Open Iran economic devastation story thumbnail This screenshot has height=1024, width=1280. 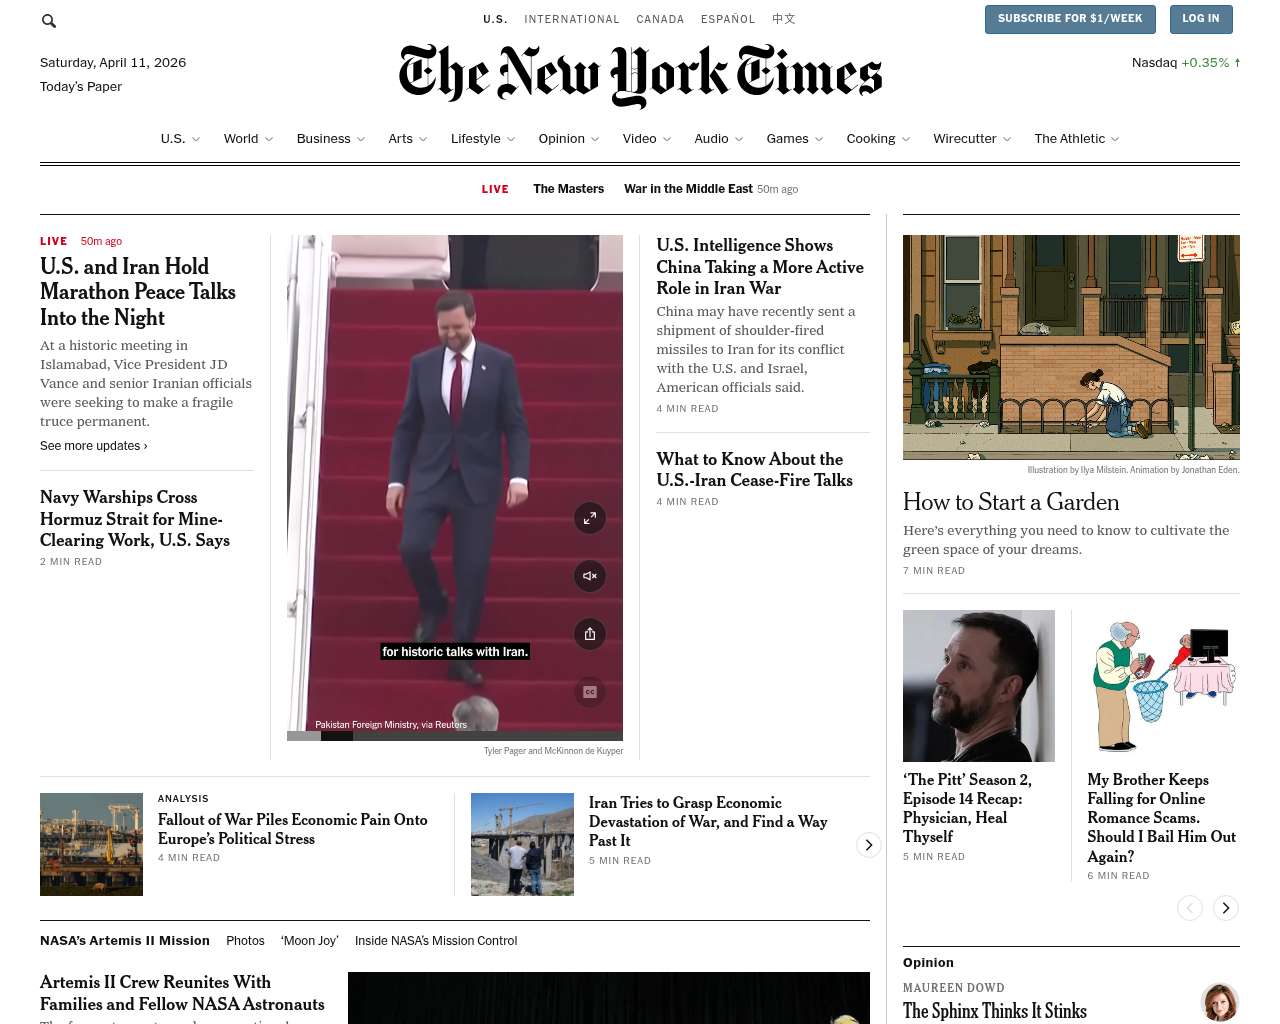[x=522, y=844]
